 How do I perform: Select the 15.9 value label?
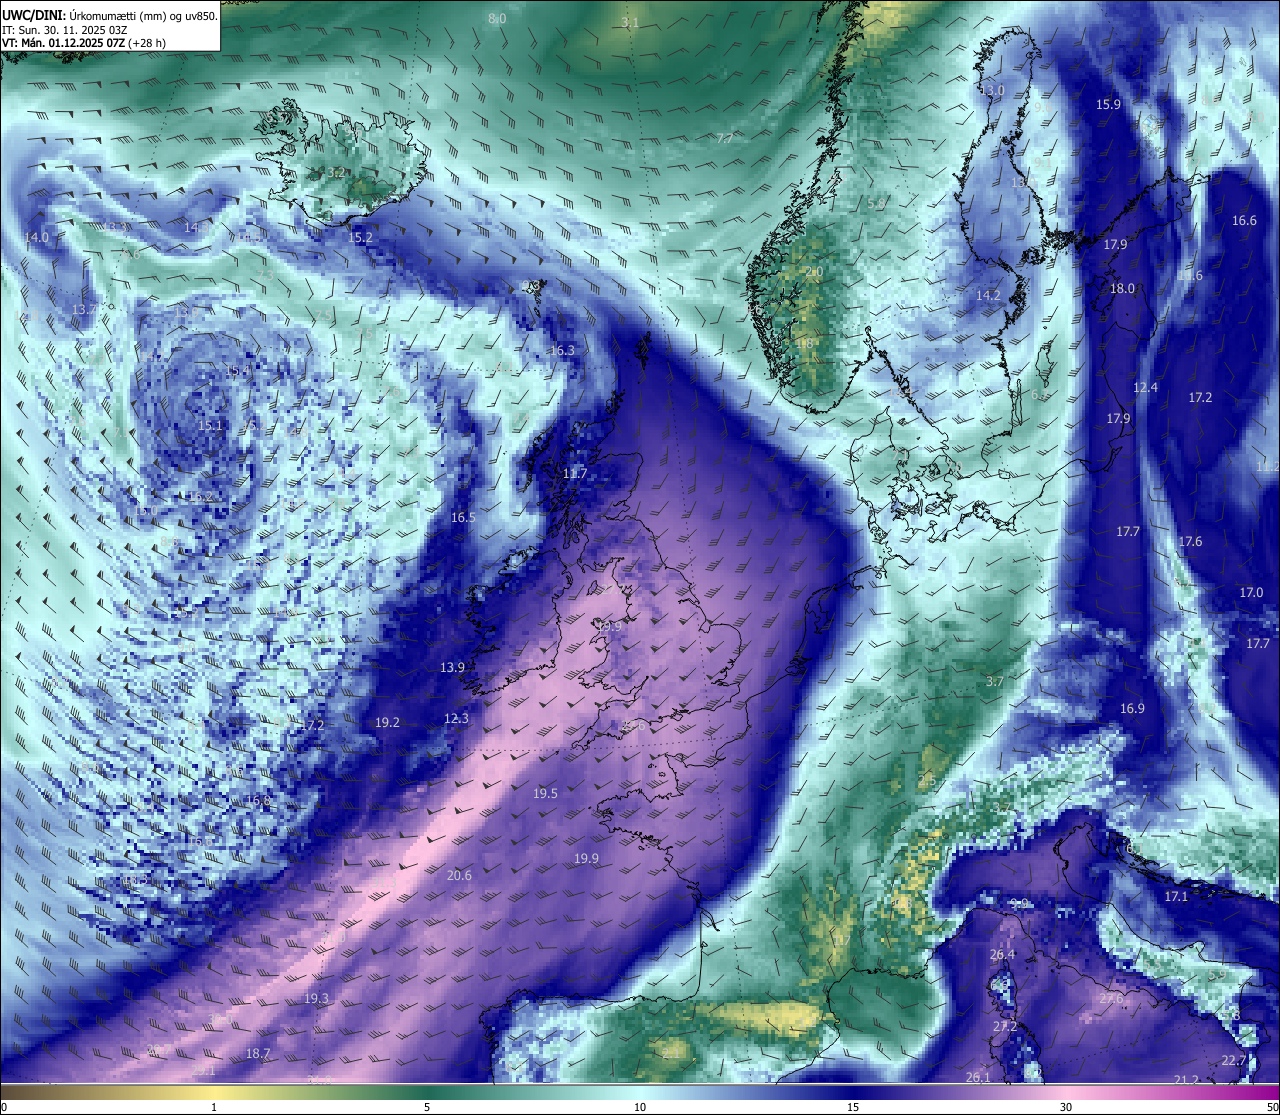(x=1108, y=104)
